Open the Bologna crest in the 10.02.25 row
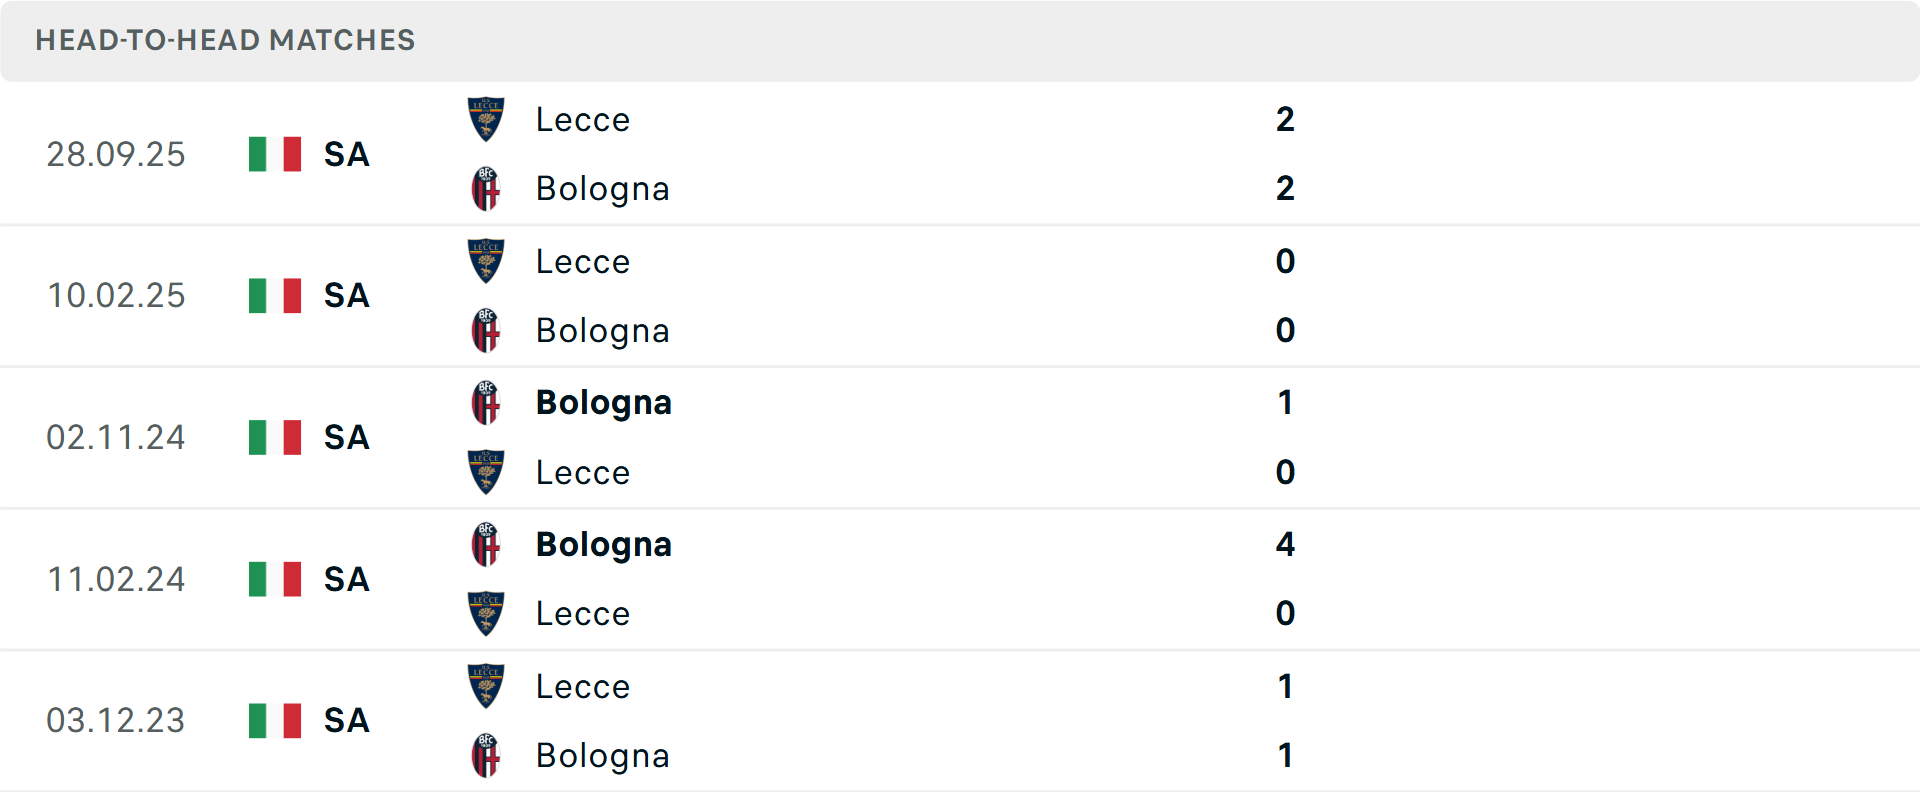 [x=486, y=332]
